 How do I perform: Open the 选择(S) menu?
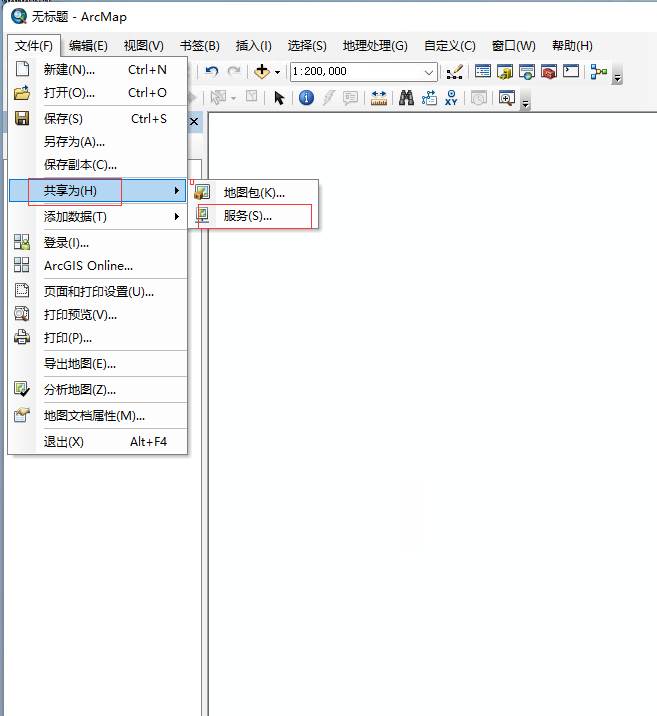(307, 46)
